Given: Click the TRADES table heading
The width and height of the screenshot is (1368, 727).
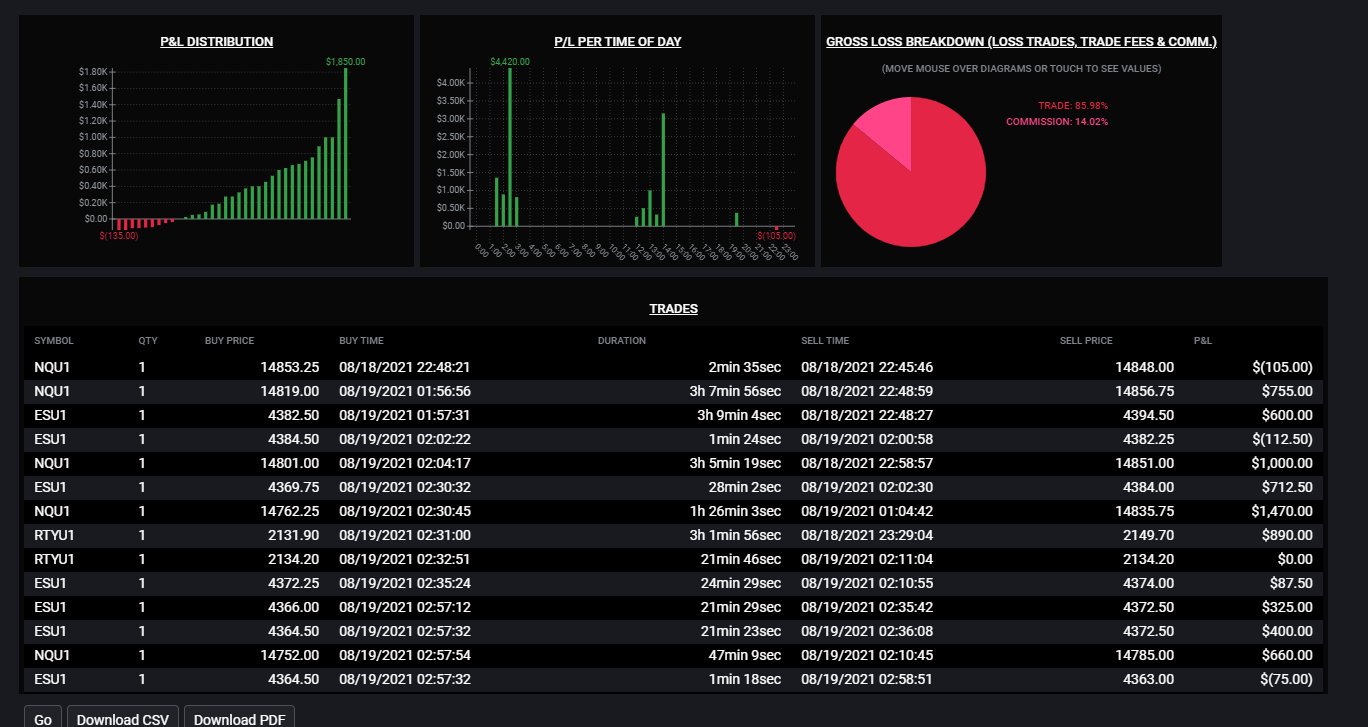Looking at the screenshot, I should 674,309.
